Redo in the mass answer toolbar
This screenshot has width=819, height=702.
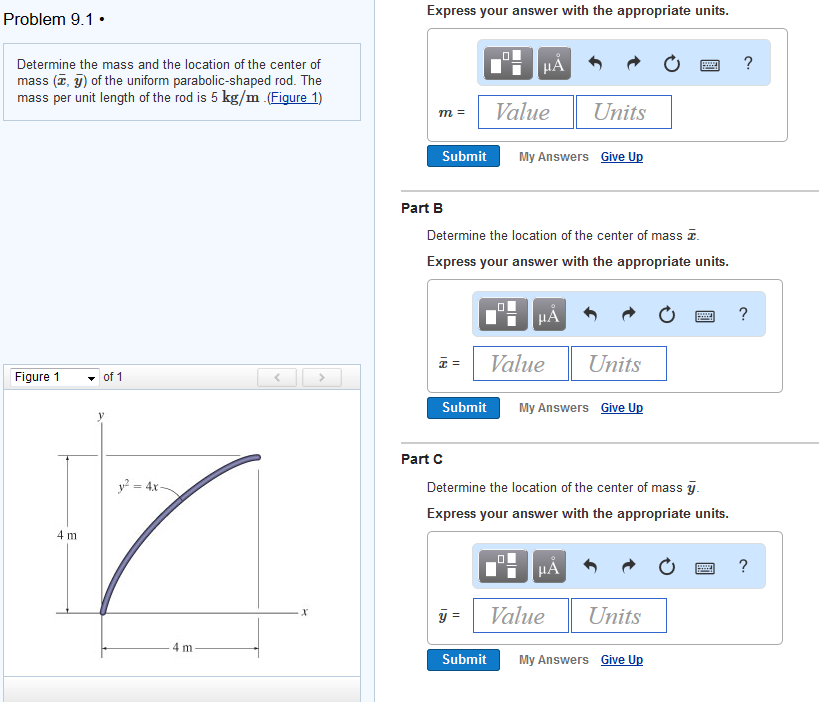pyautogui.click(x=634, y=63)
